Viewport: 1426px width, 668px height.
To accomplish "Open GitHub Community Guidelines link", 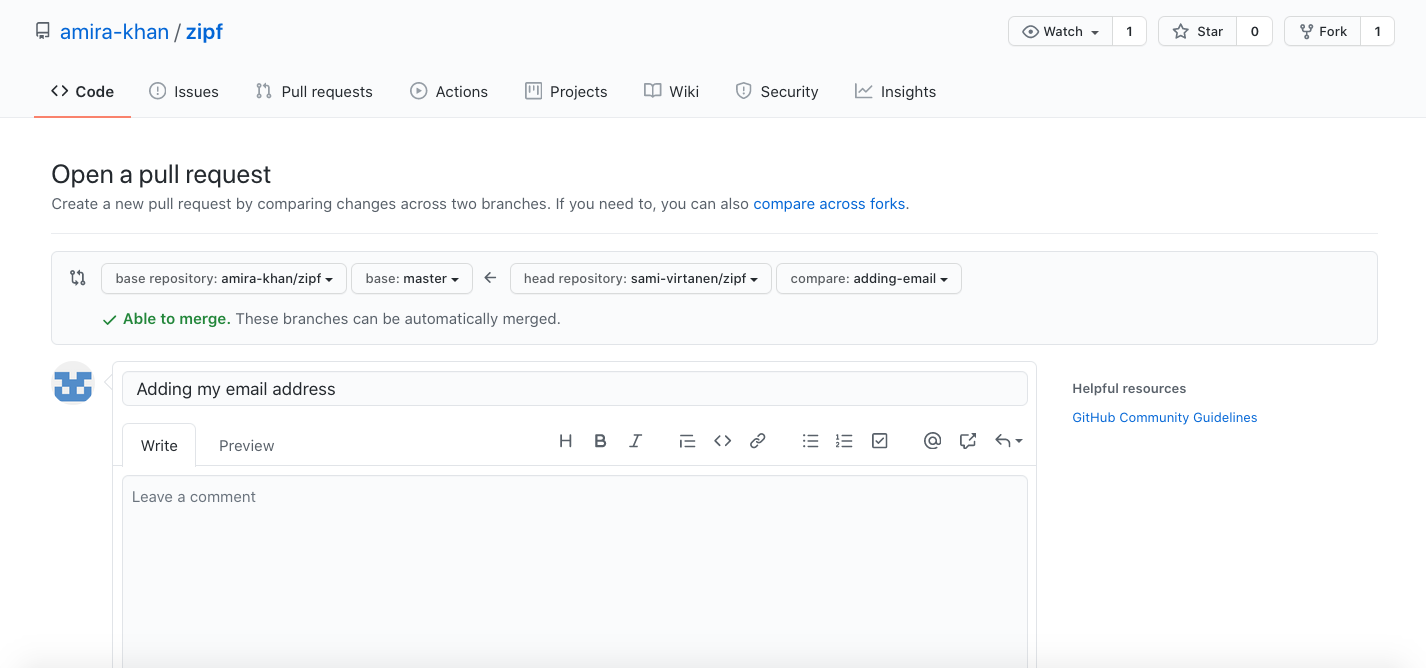I will point(1165,417).
